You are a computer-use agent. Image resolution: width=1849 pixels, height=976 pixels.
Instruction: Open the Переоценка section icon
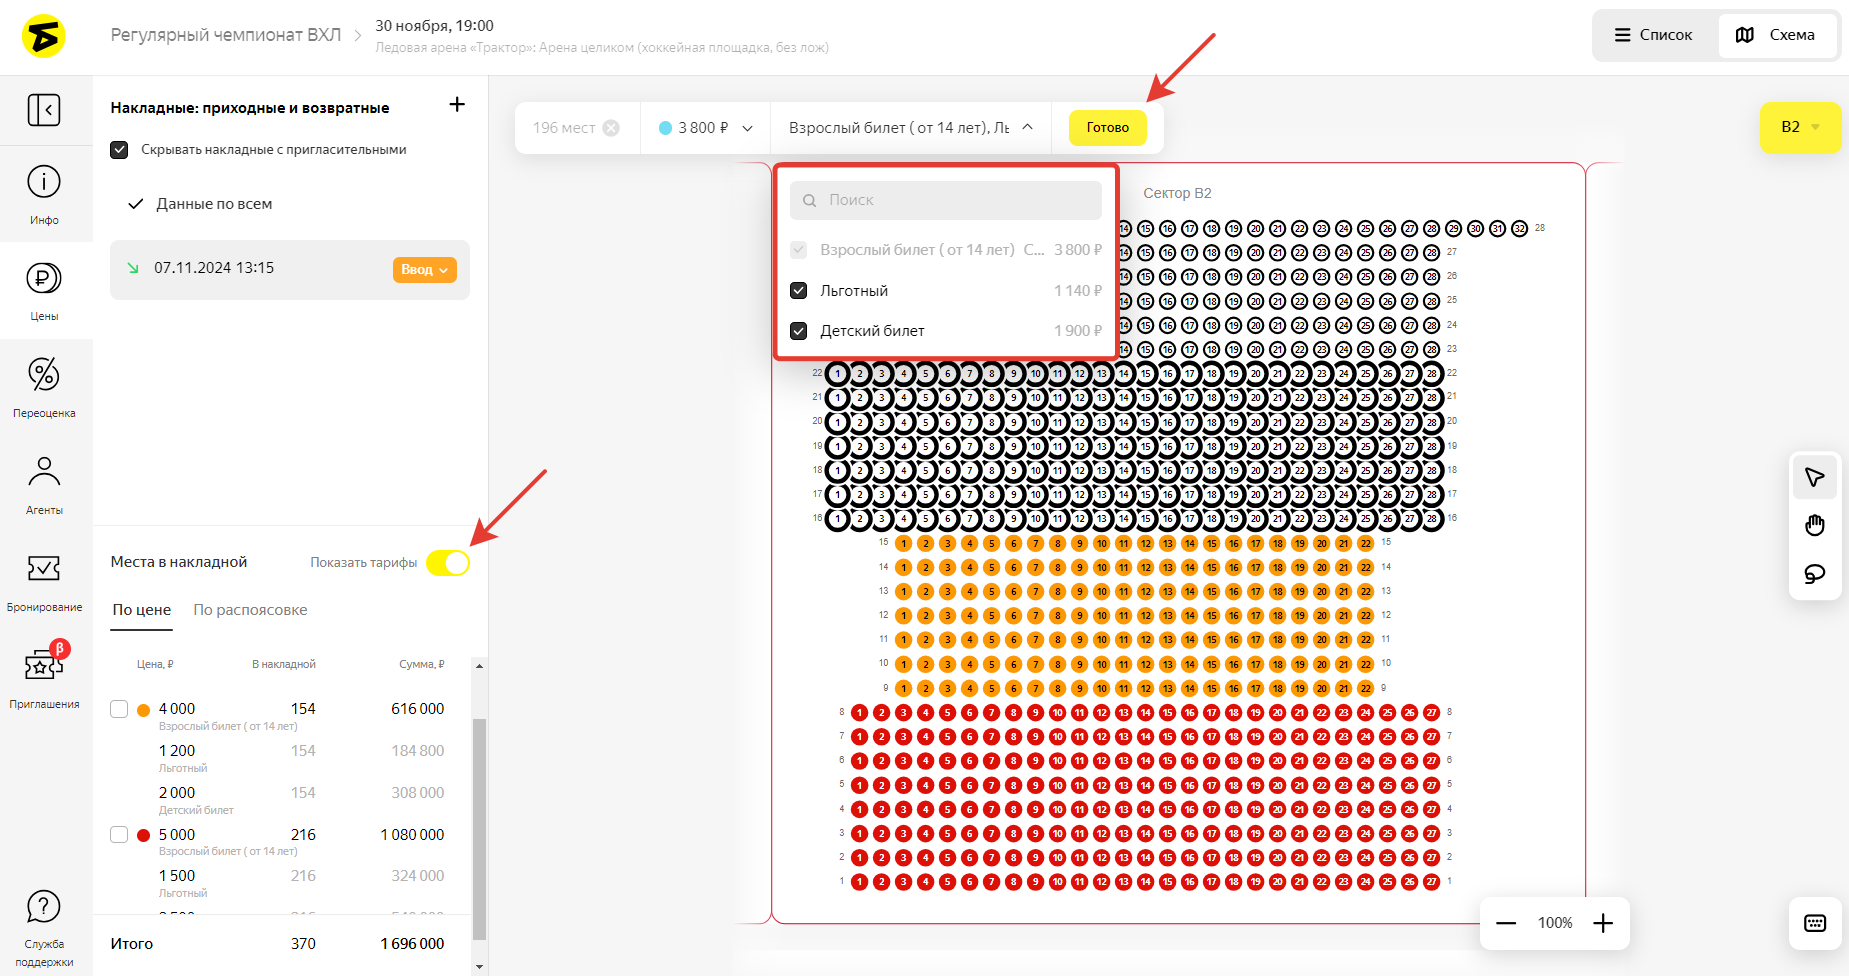pos(44,375)
